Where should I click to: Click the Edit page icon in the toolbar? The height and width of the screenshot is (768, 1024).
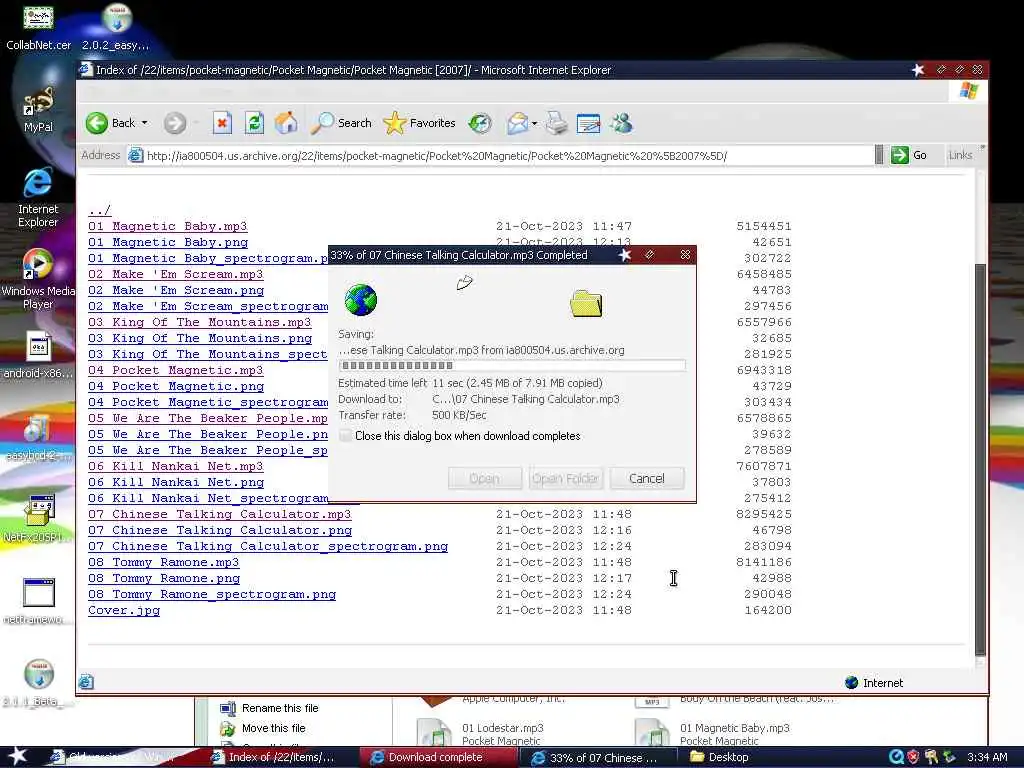point(588,123)
